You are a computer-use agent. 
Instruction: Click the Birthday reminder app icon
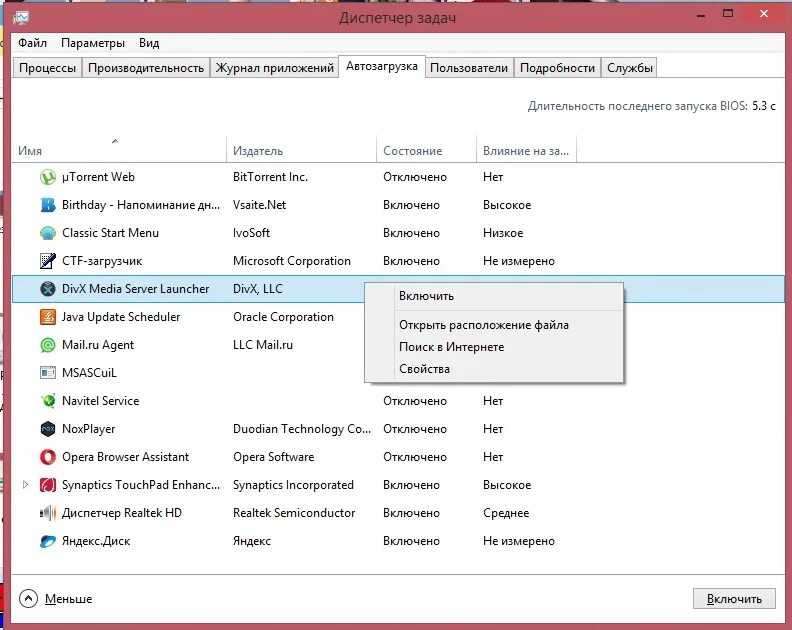(x=47, y=205)
